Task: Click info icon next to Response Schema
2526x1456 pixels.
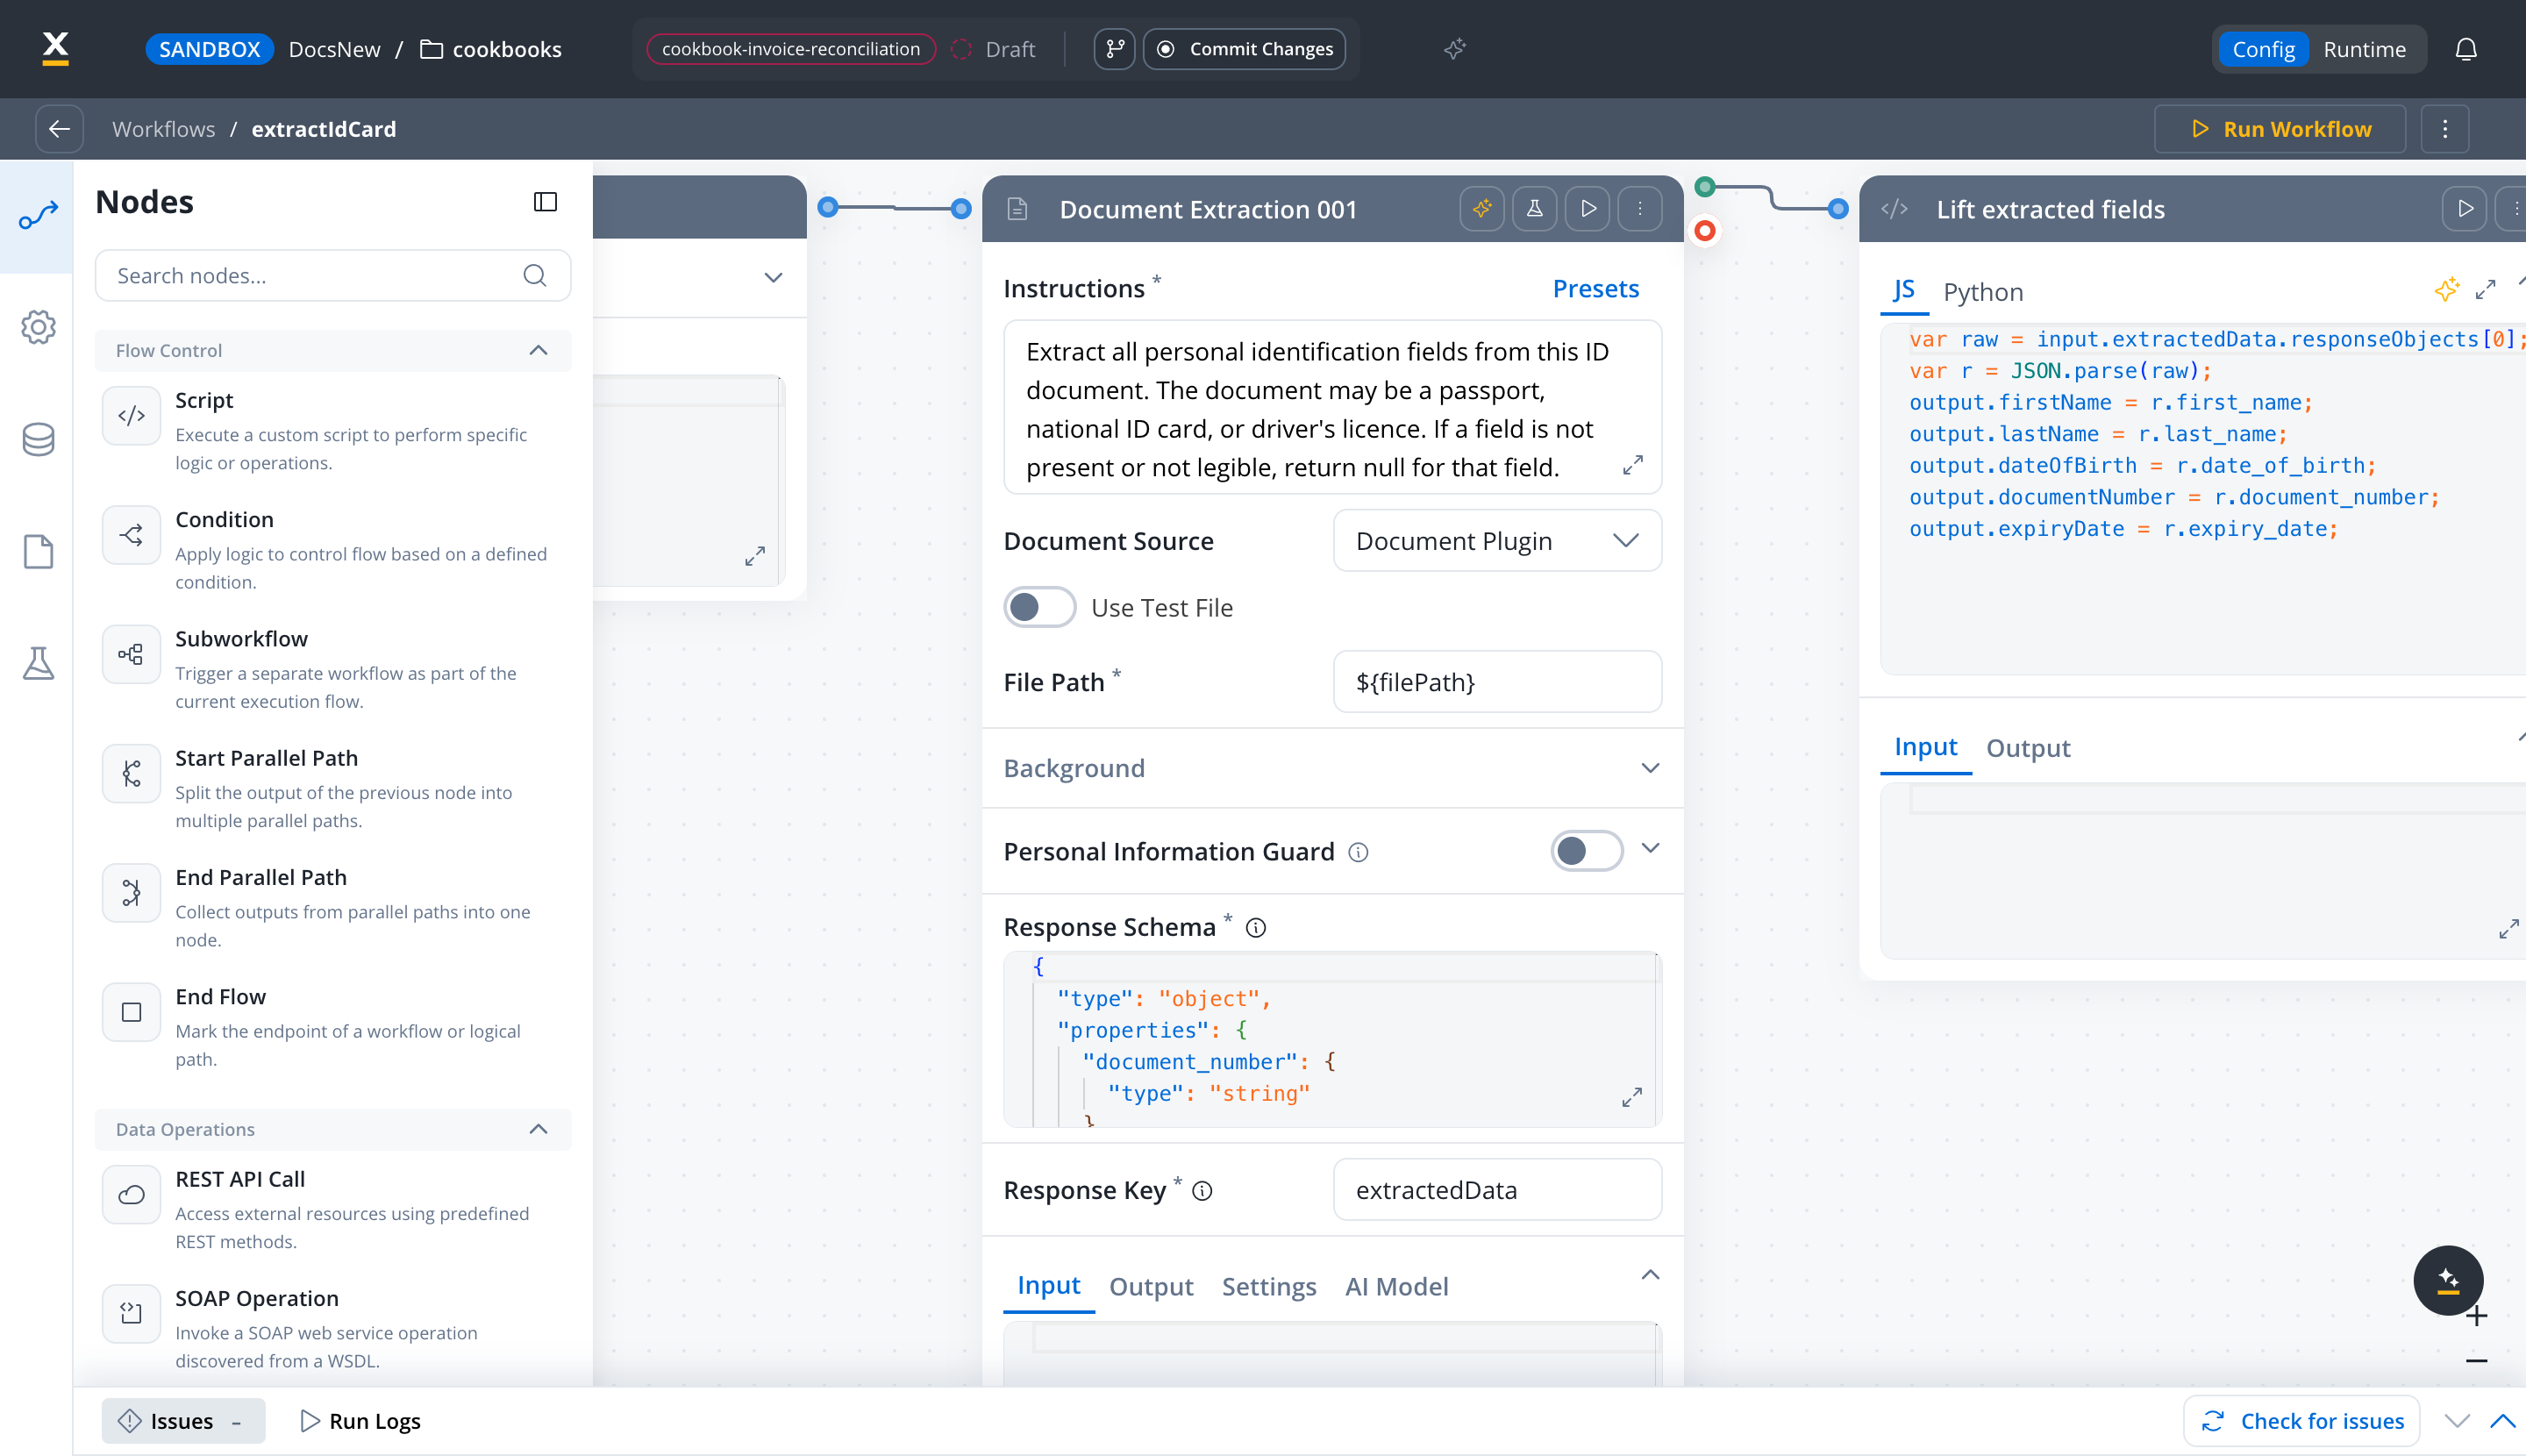Action: tap(1256, 928)
